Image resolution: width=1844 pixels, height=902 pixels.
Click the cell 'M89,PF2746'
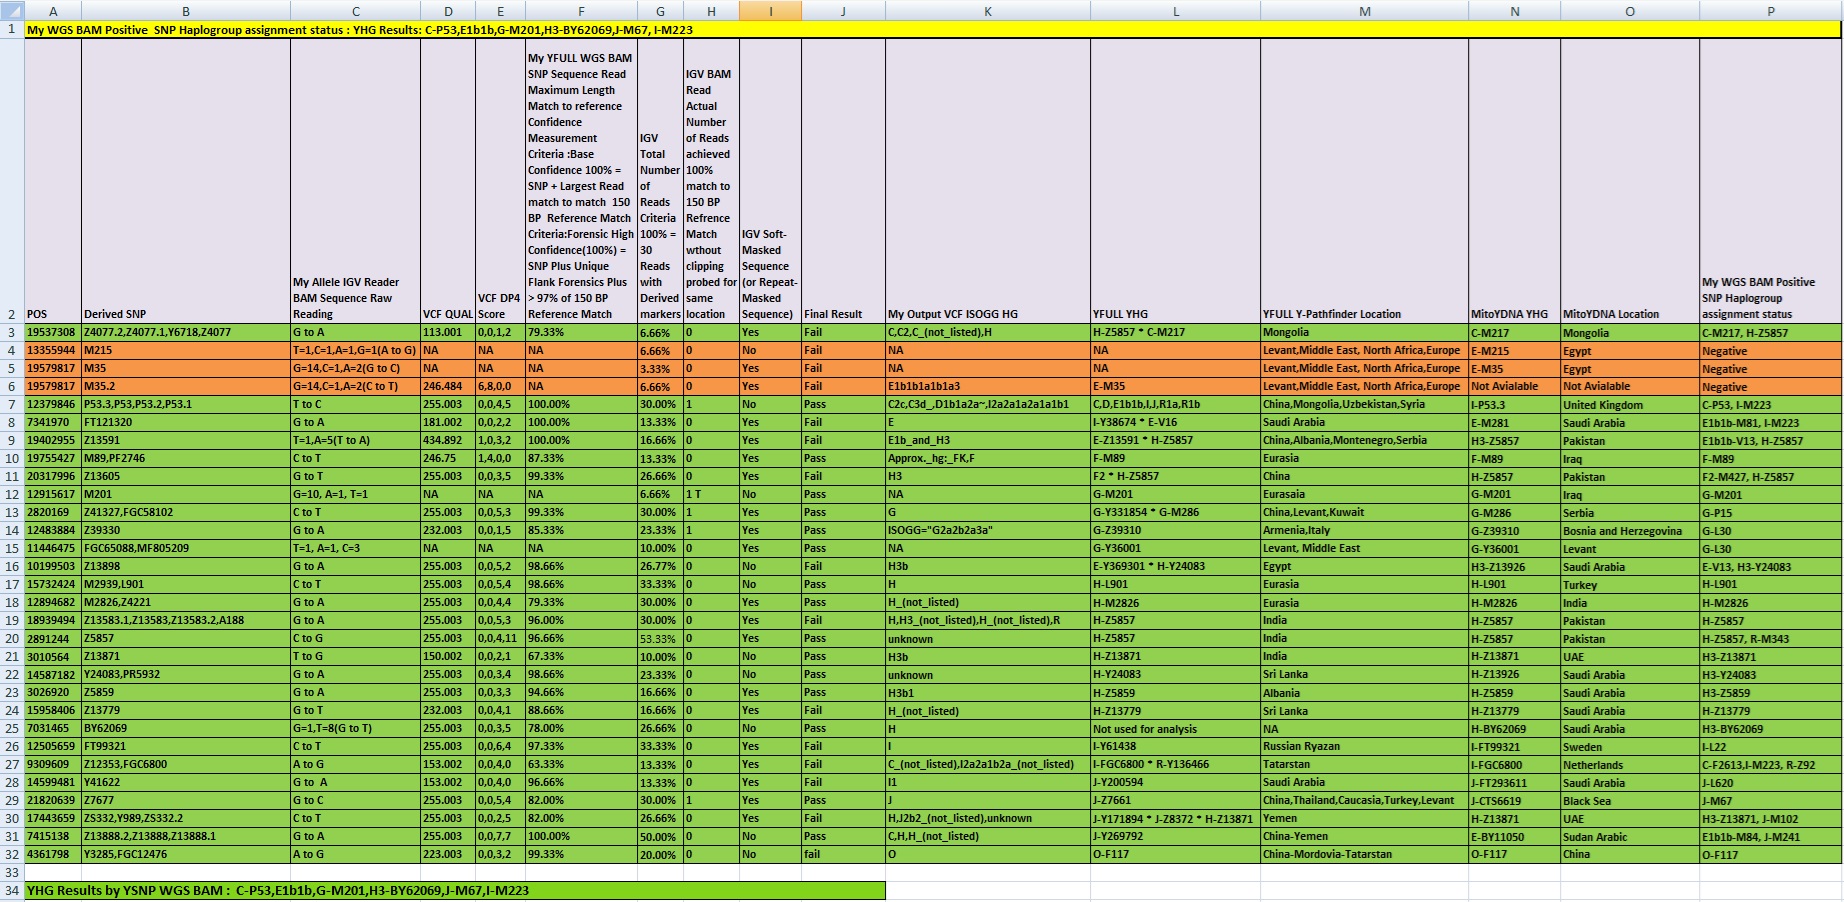[186, 458]
